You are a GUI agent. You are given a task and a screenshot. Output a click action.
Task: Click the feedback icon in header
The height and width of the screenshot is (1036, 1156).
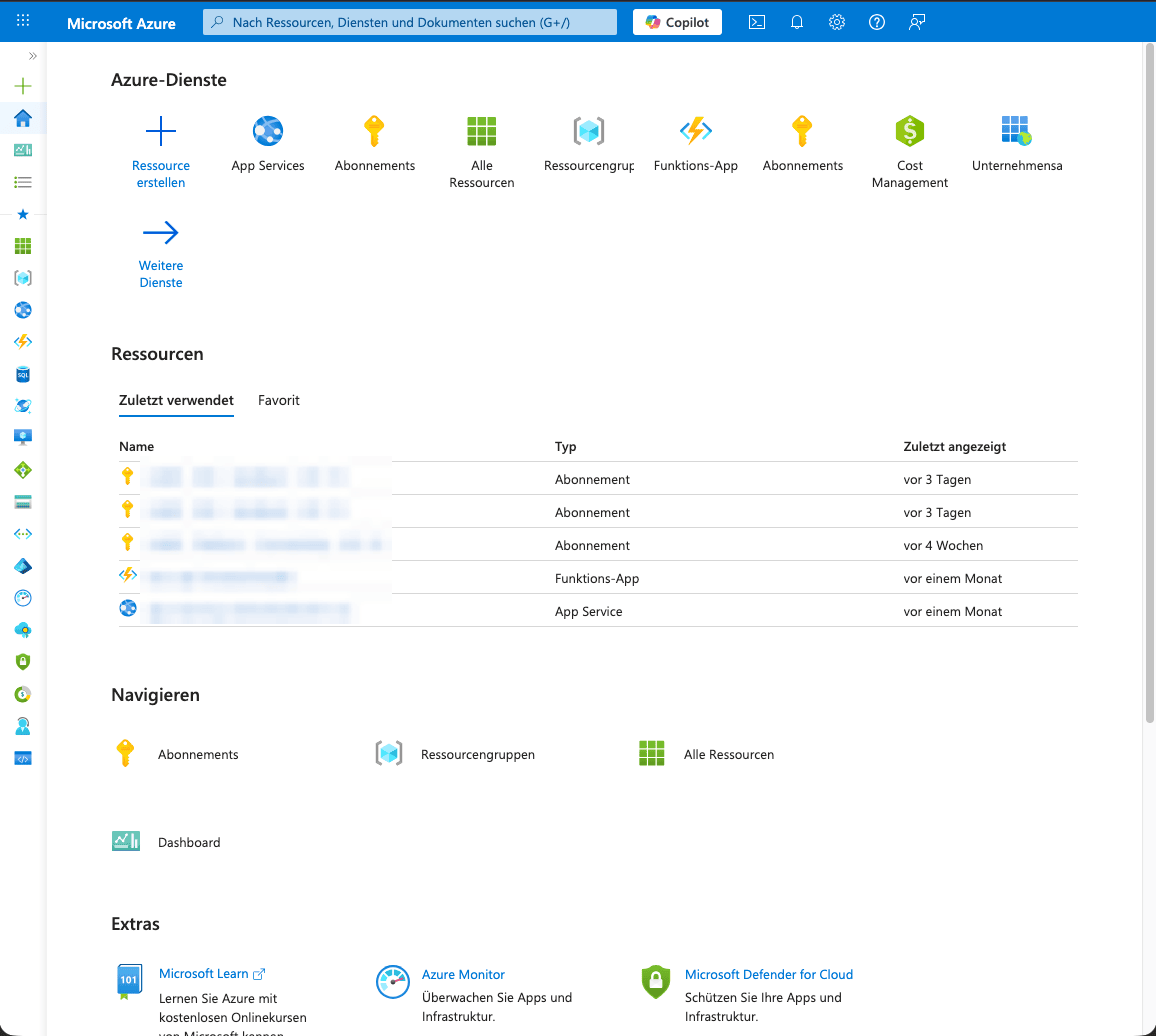pyautogui.click(x=917, y=22)
